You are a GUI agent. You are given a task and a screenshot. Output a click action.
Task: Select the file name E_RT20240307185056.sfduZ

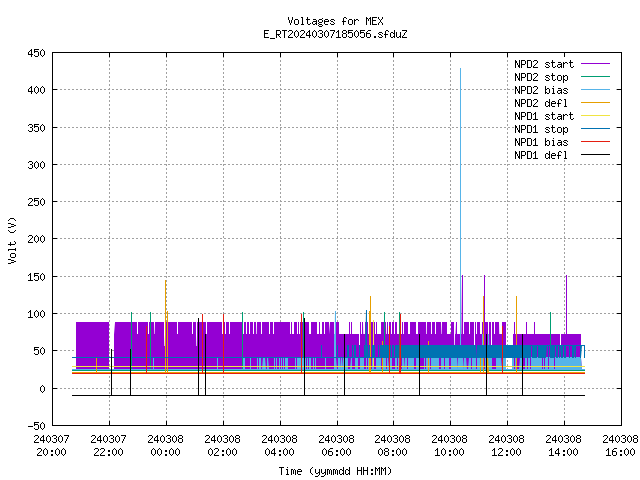point(335,34)
